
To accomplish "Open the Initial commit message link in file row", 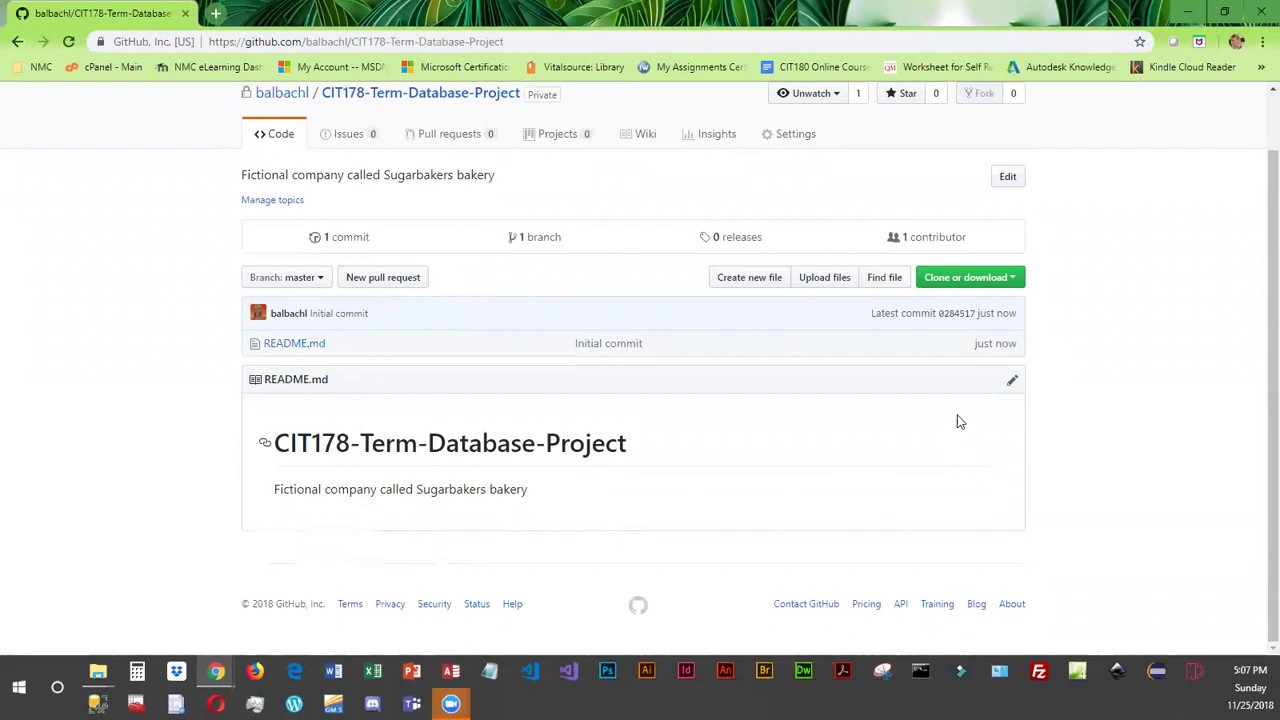I will coord(608,343).
